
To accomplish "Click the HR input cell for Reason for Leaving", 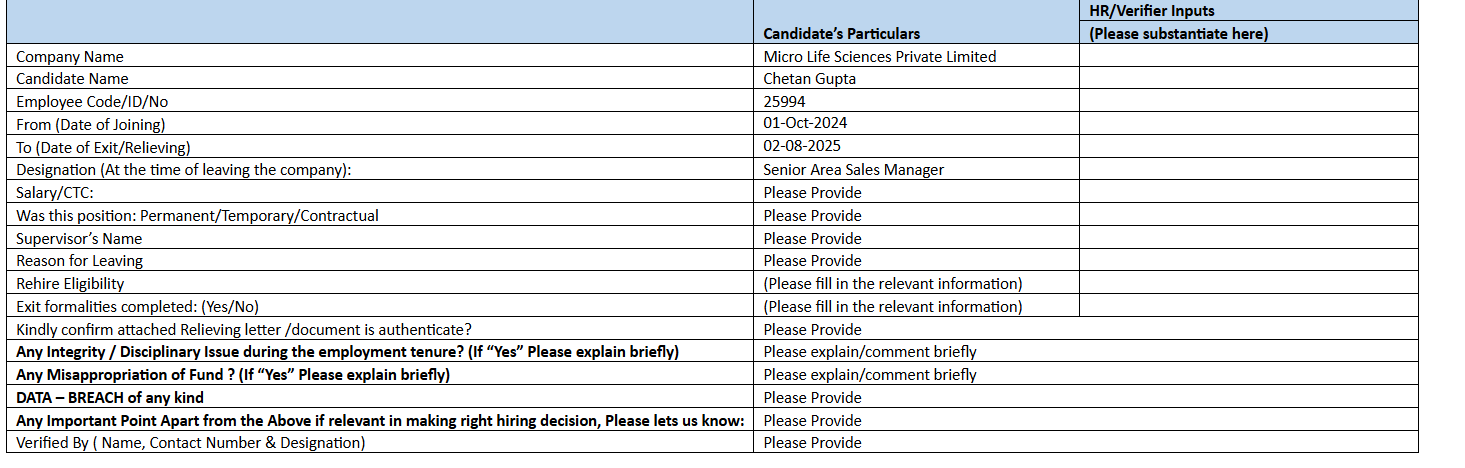I will 1248,261.
